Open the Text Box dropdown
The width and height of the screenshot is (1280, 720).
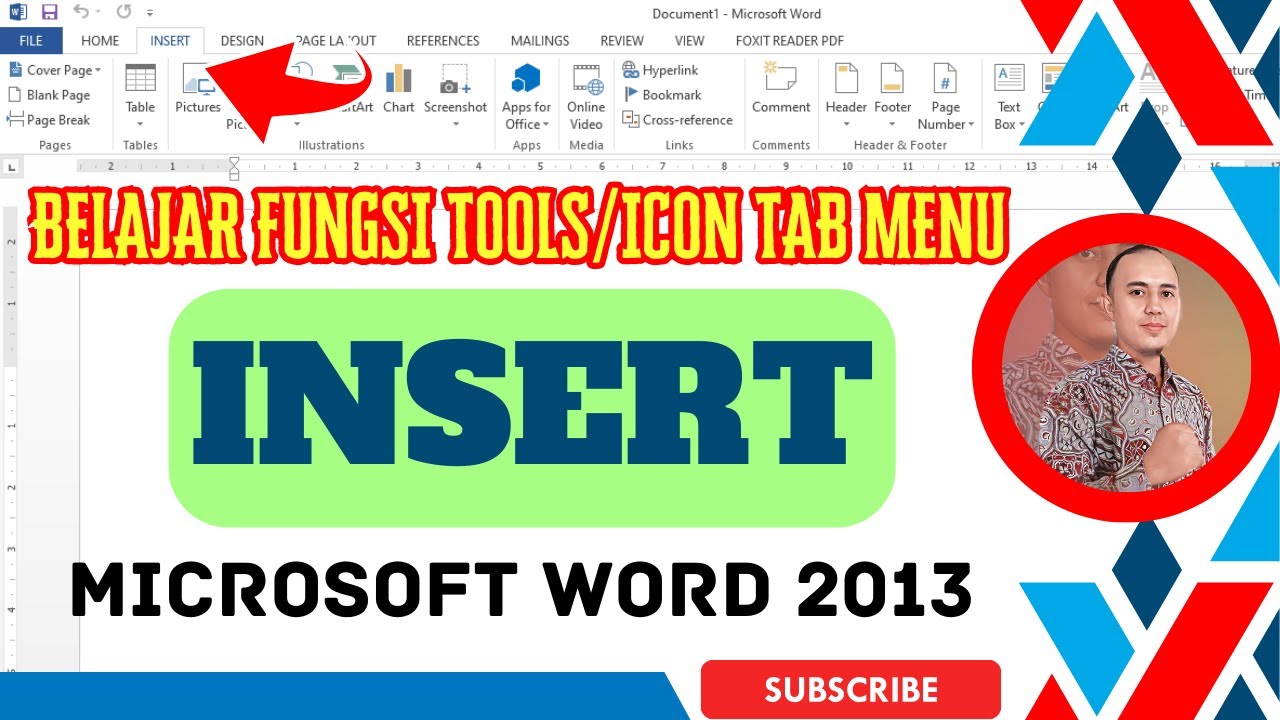point(1009,97)
